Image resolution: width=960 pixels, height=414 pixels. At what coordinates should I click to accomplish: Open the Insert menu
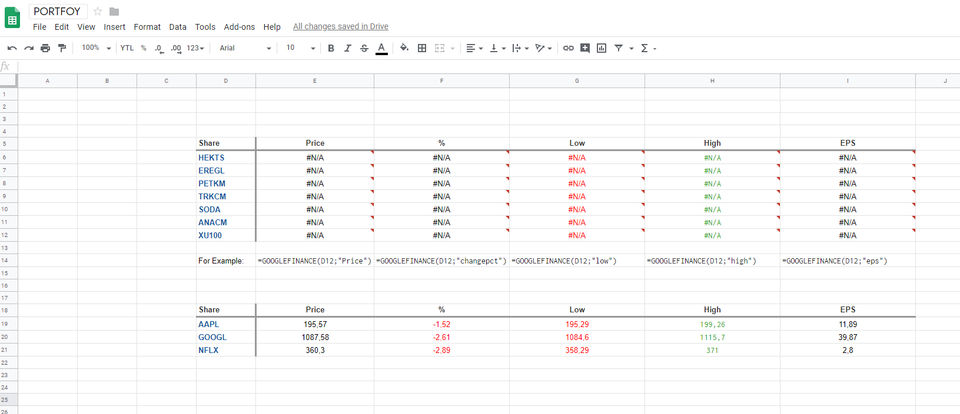(x=114, y=27)
